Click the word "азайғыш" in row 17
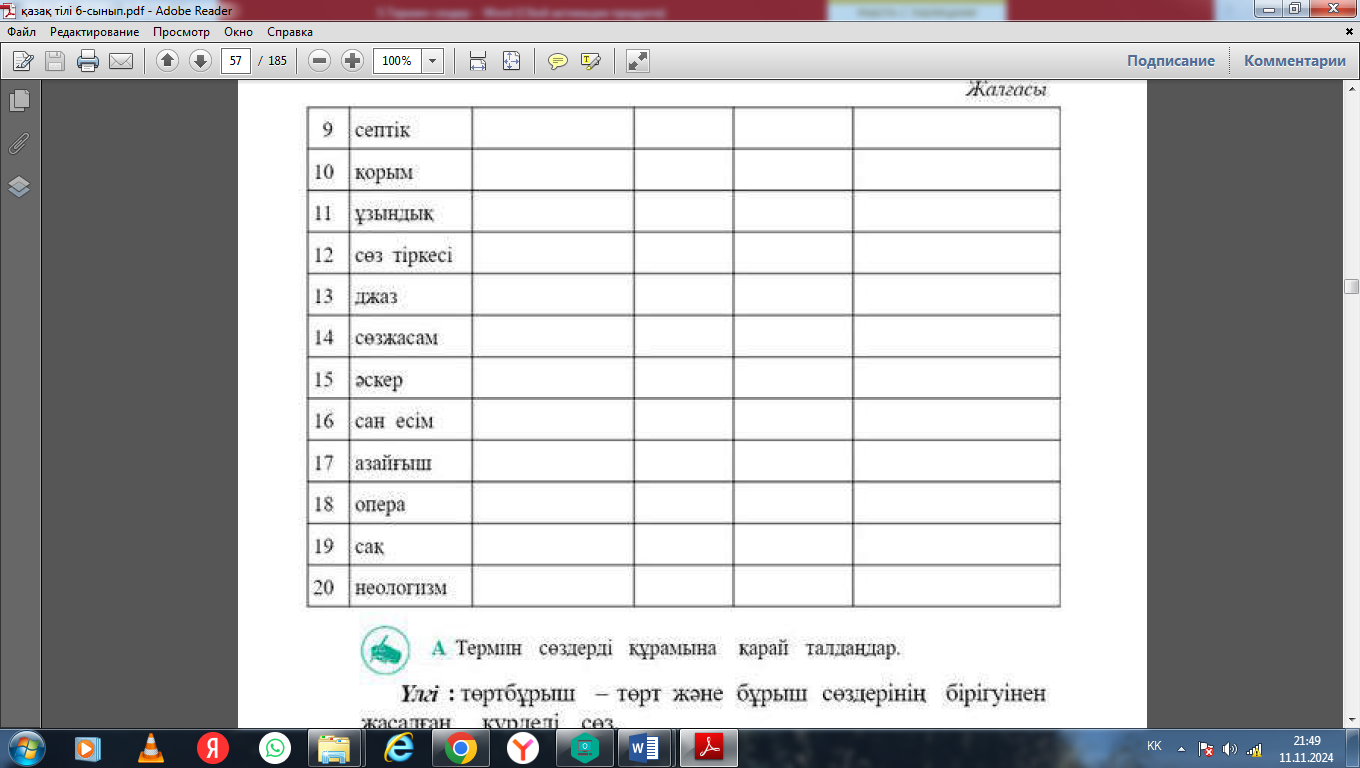The width and height of the screenshot is (1360, 768). coord(394,464)
